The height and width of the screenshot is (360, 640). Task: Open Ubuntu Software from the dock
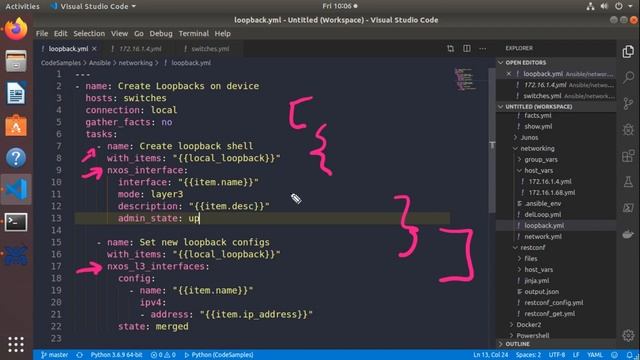[x=16, y=125]
